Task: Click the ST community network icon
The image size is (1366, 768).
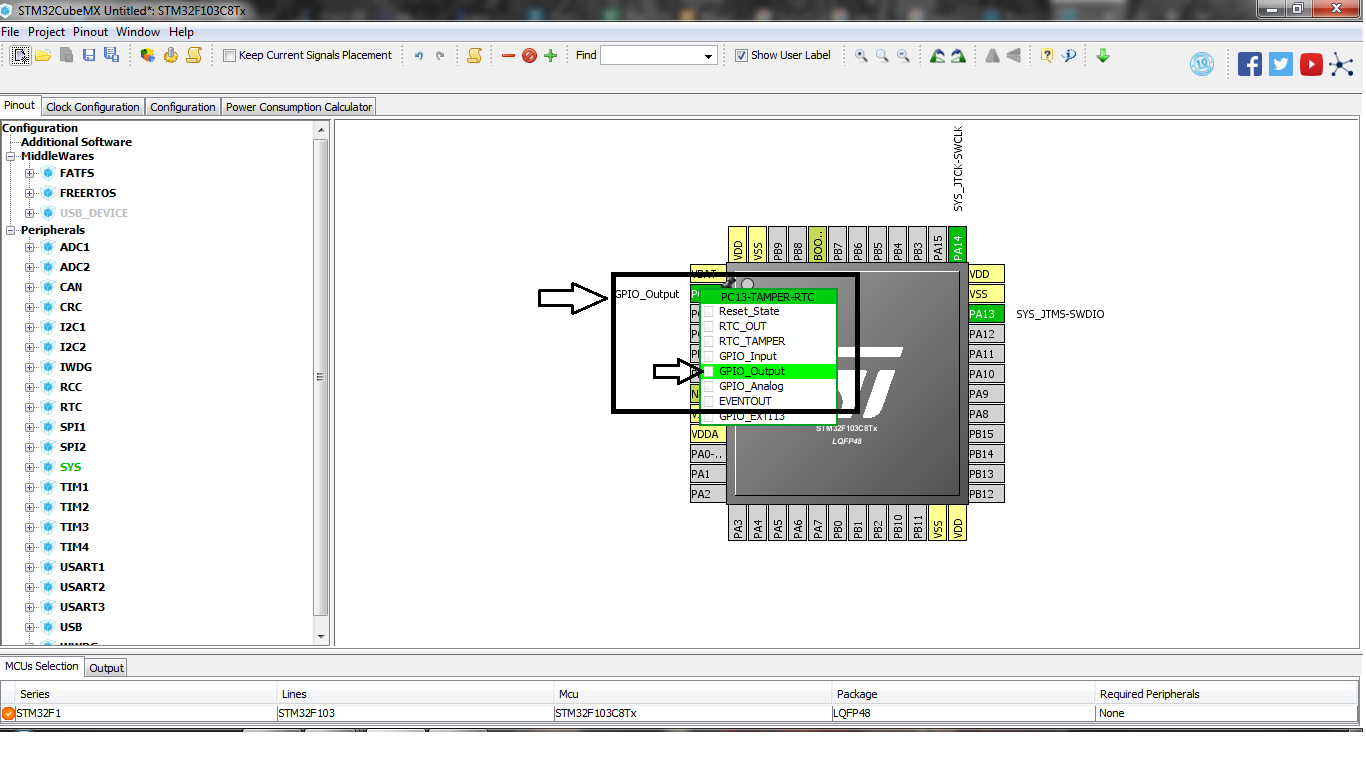Action: [x=1341, y=65]
